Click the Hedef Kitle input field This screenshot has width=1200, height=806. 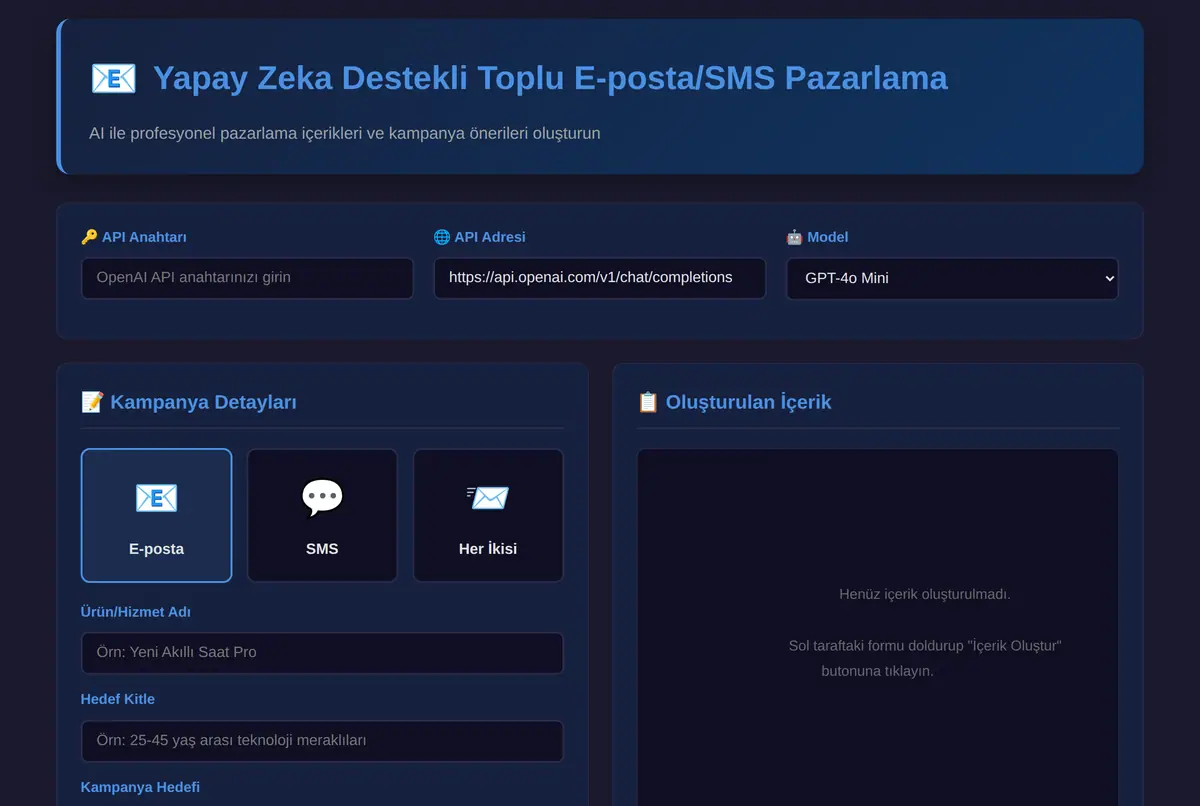pyautogui.click(x=322, y=741)
